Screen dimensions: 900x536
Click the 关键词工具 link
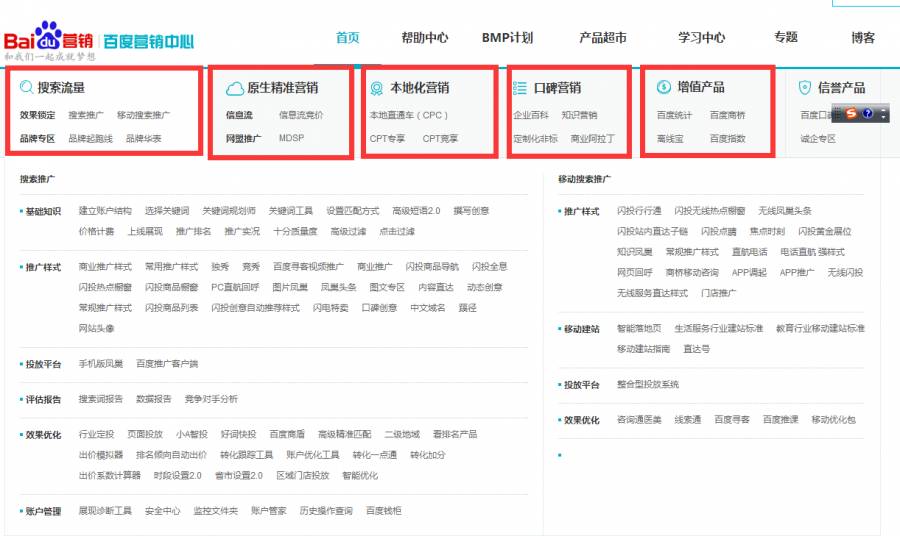pyautogui.click(x=291, y=211)
